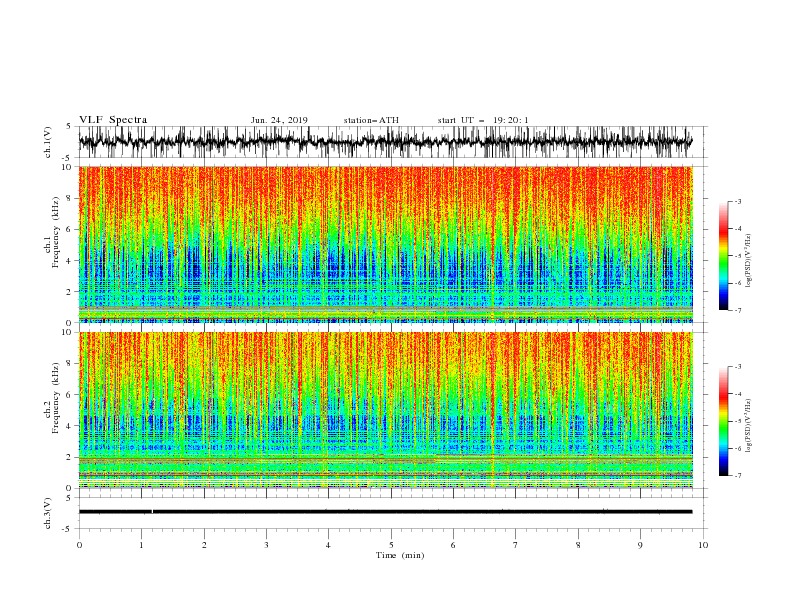Screen dimensions: 792x612
Task: Click the ch.1 voltage waveform plot
Action: [x=385, y=142]
